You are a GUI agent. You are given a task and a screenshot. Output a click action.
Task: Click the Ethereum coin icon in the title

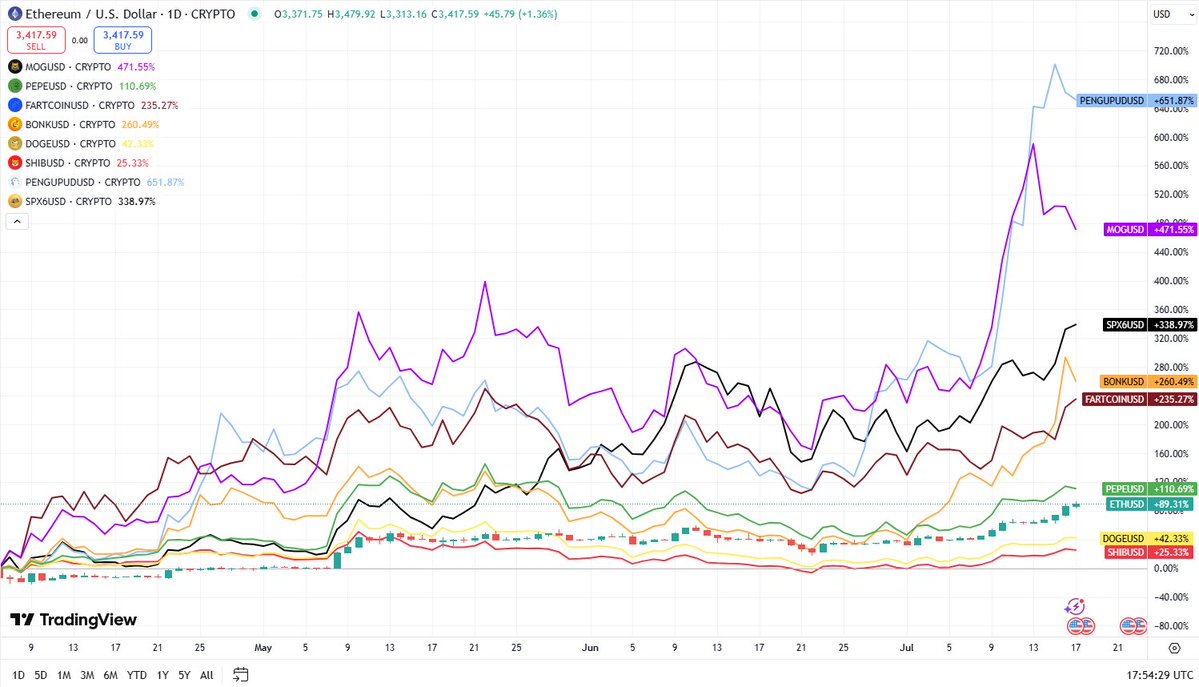pyautogui.click(x=15, y=14)
